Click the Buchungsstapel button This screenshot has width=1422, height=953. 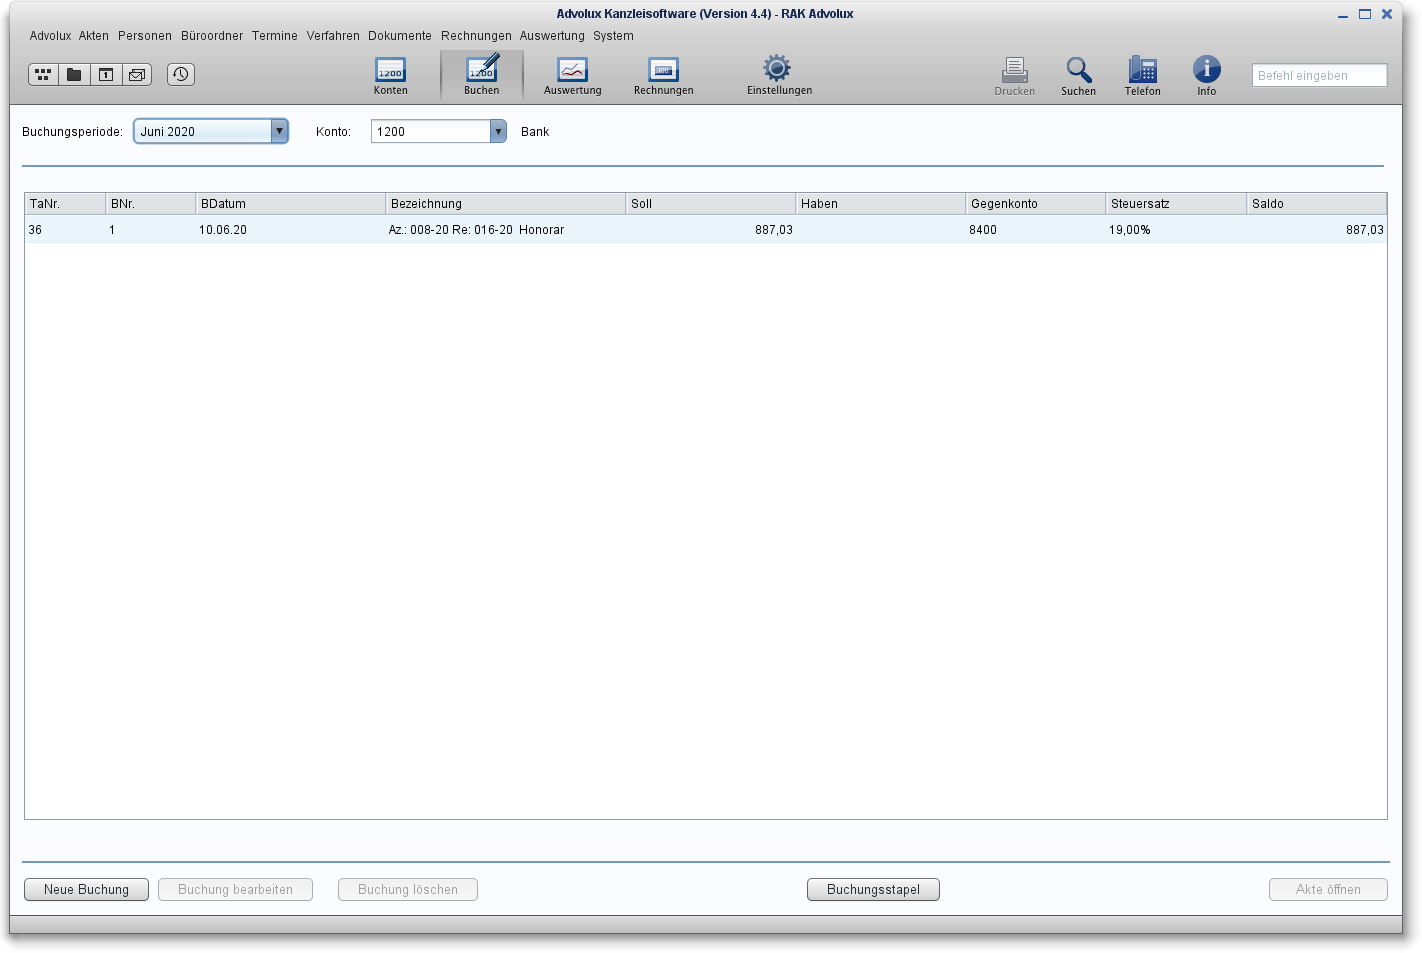click(x=873, y=889)
